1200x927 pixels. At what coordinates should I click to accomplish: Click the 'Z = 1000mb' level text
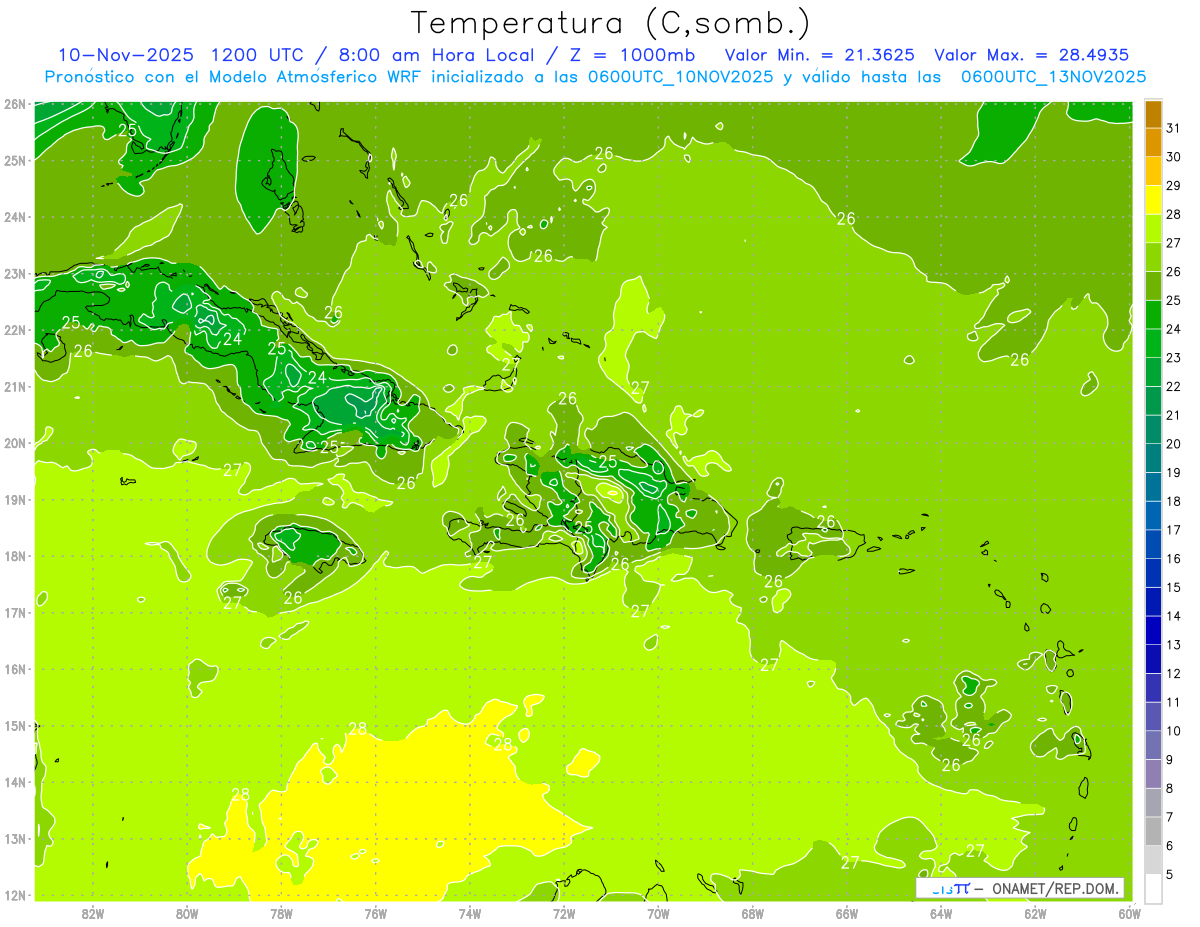pos(632,55)
